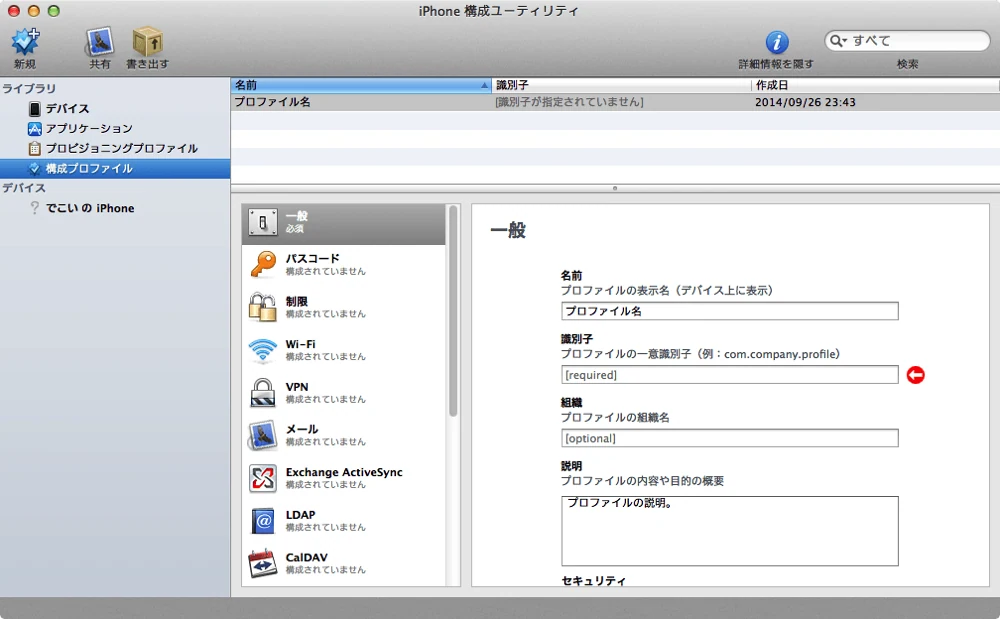1000x619 pixels.
Task: Open the VPN payload label
Action: [297, 386]
